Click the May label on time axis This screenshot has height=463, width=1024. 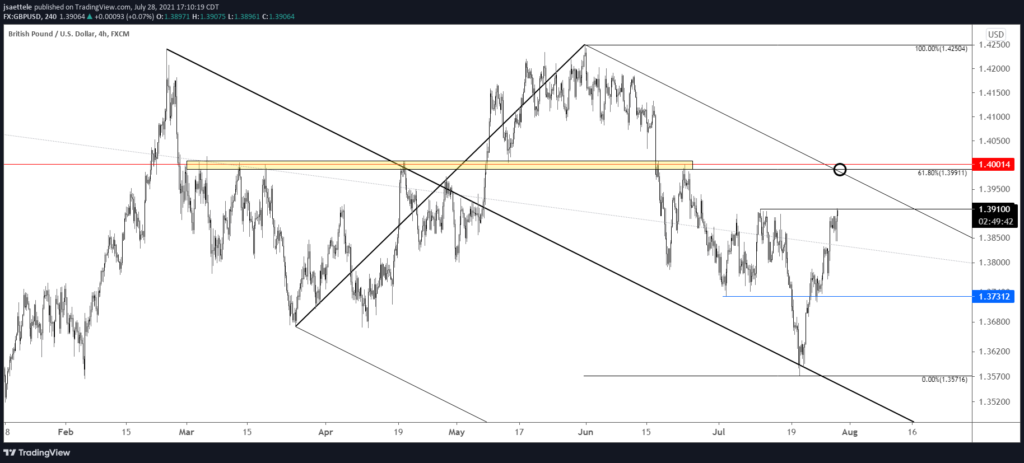[457, 432]
